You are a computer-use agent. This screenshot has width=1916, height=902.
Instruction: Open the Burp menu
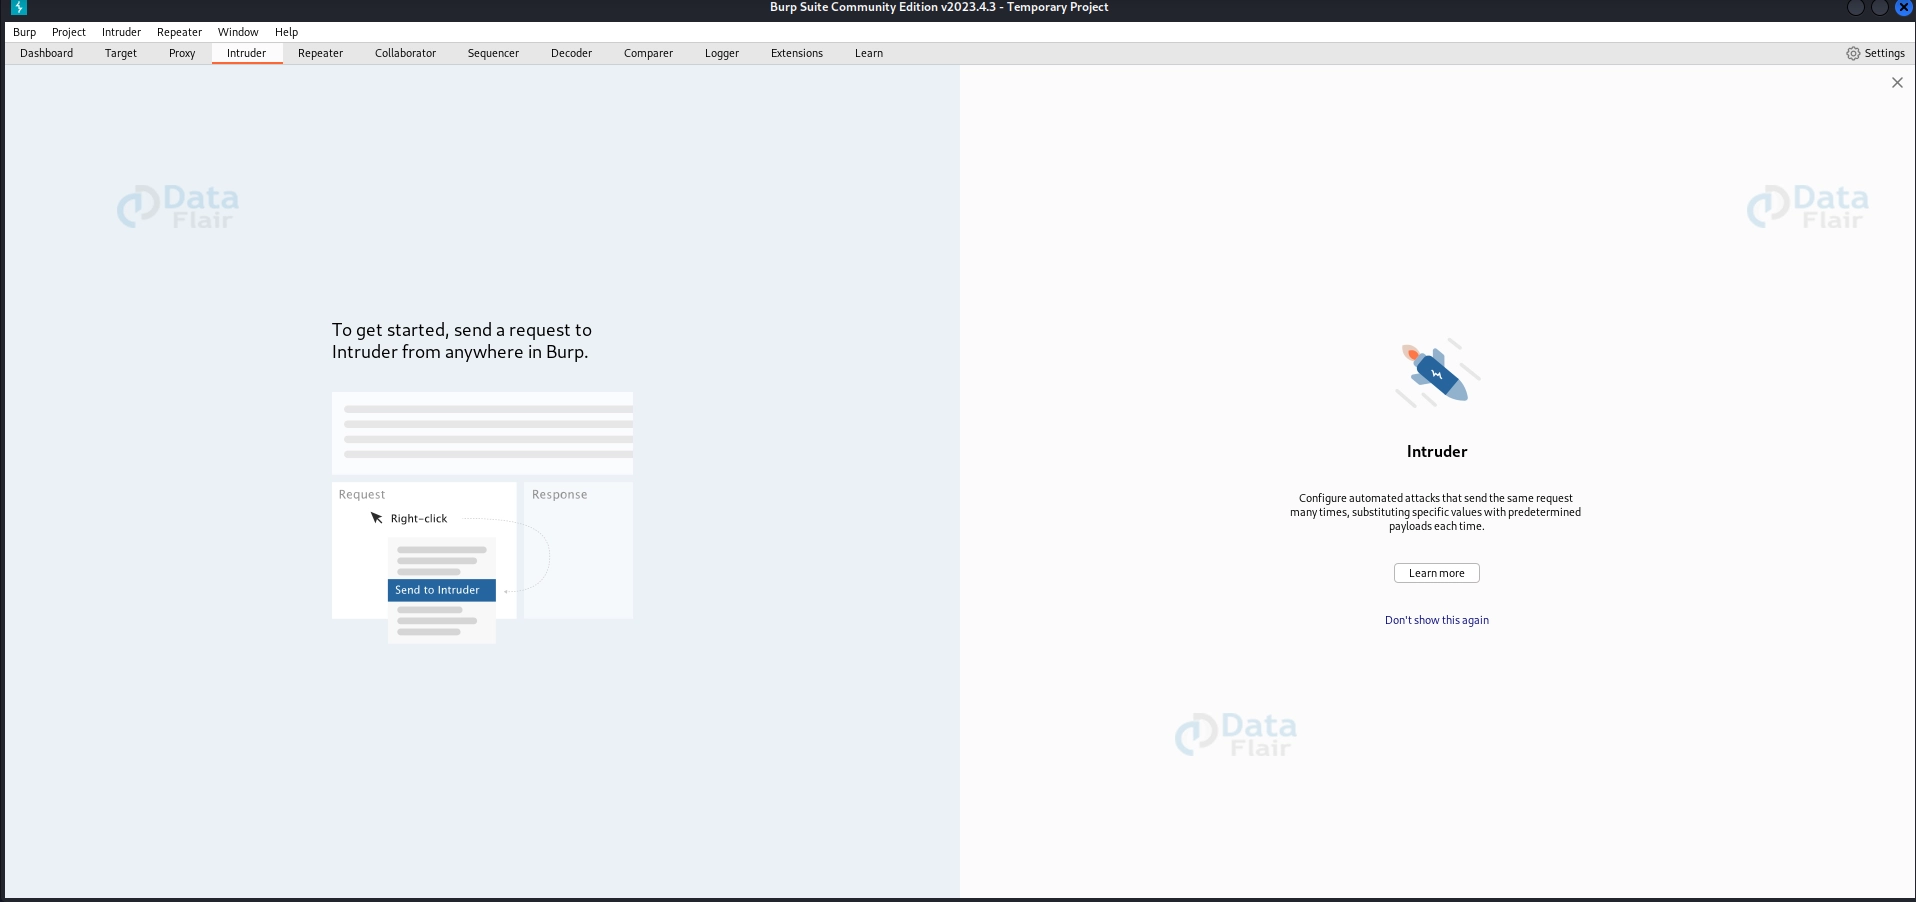(24, 32)
